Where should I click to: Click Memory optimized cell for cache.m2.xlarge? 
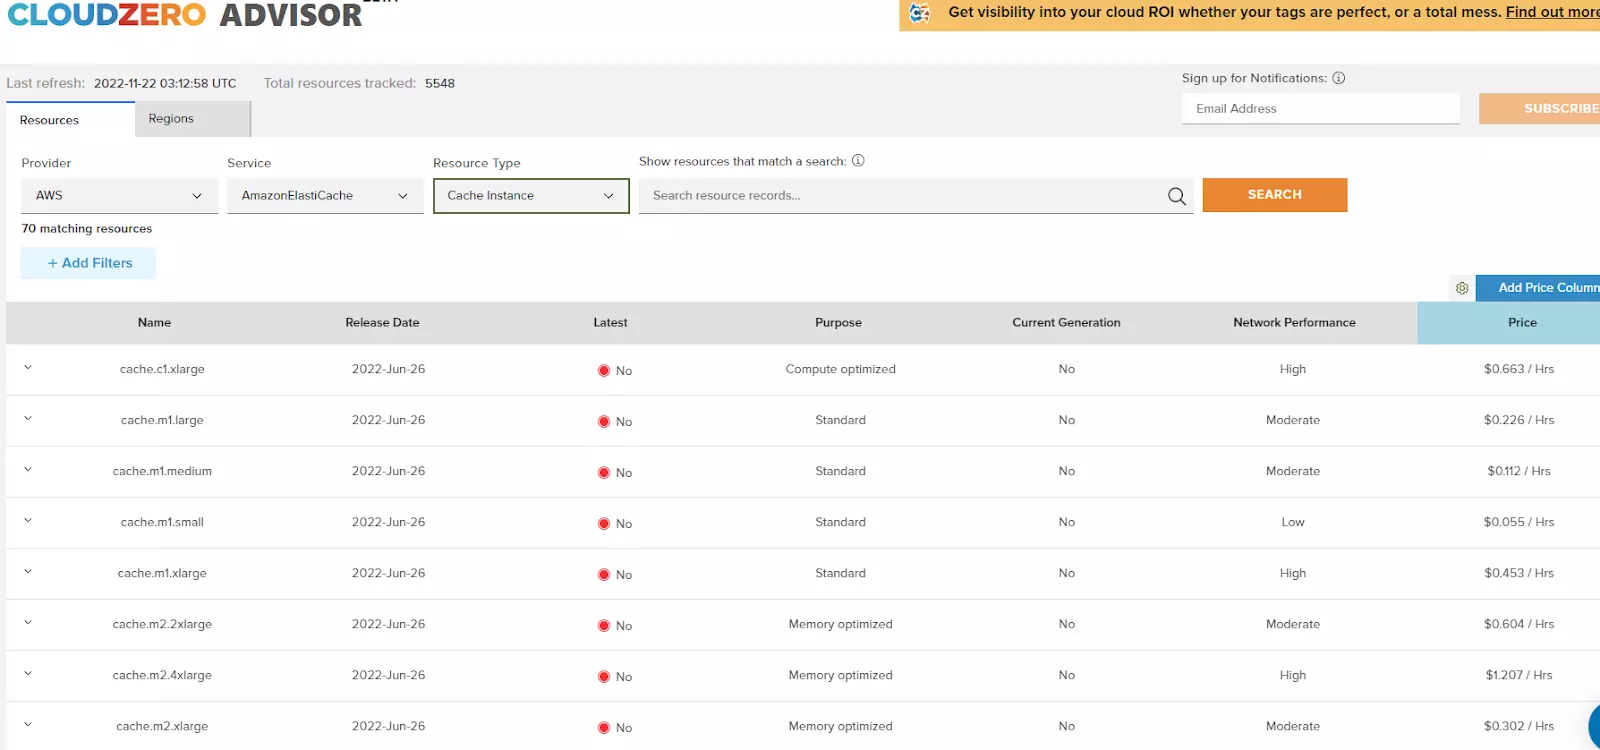[841, 726]
